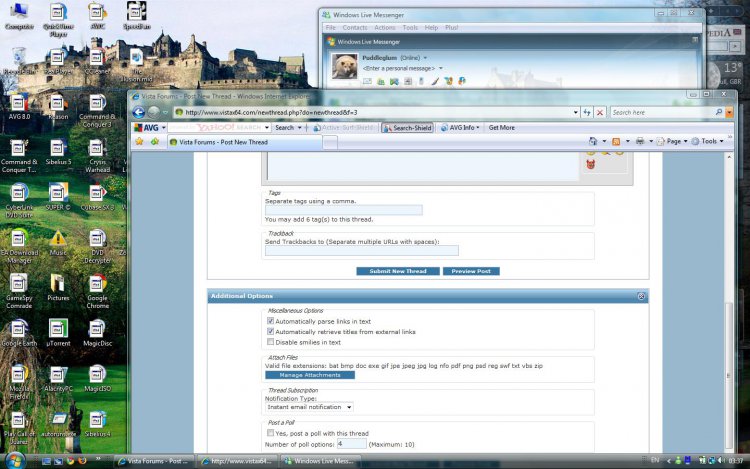Click the Add to Favorites star-plus icon
Image resolution: width=750 pixels, height=469 pixels.
[154, 142]
